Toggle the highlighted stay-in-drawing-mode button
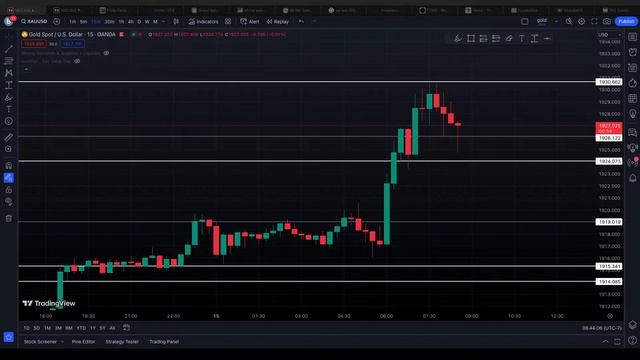This screenshot has height=360, width=640. click(9, 178)
